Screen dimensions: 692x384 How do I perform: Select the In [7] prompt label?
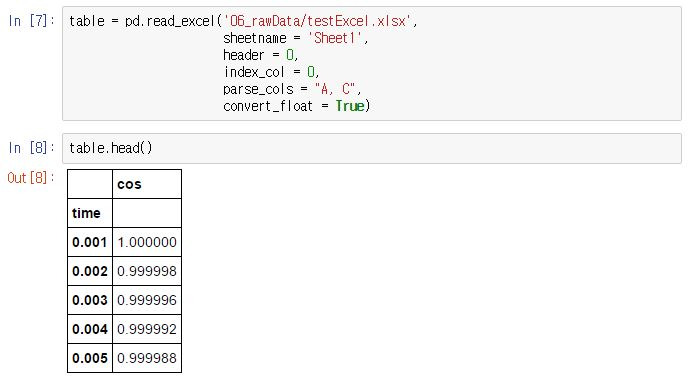click(x=31, y=21)
